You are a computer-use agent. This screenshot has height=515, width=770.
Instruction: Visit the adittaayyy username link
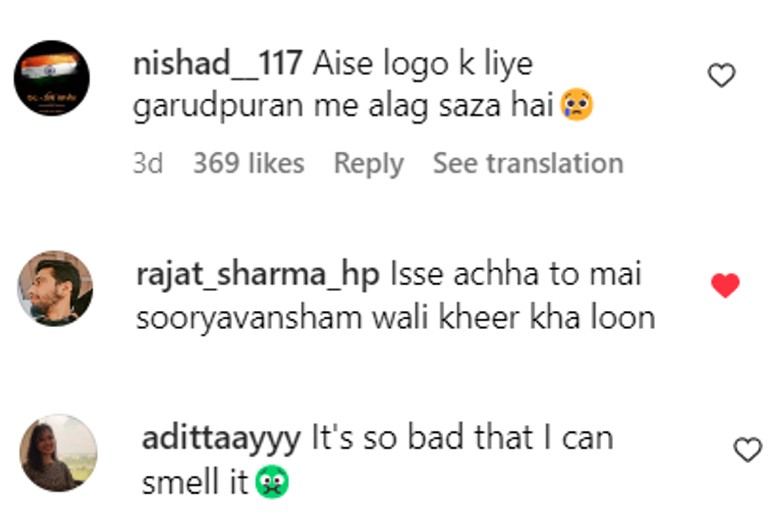(221, 438)
